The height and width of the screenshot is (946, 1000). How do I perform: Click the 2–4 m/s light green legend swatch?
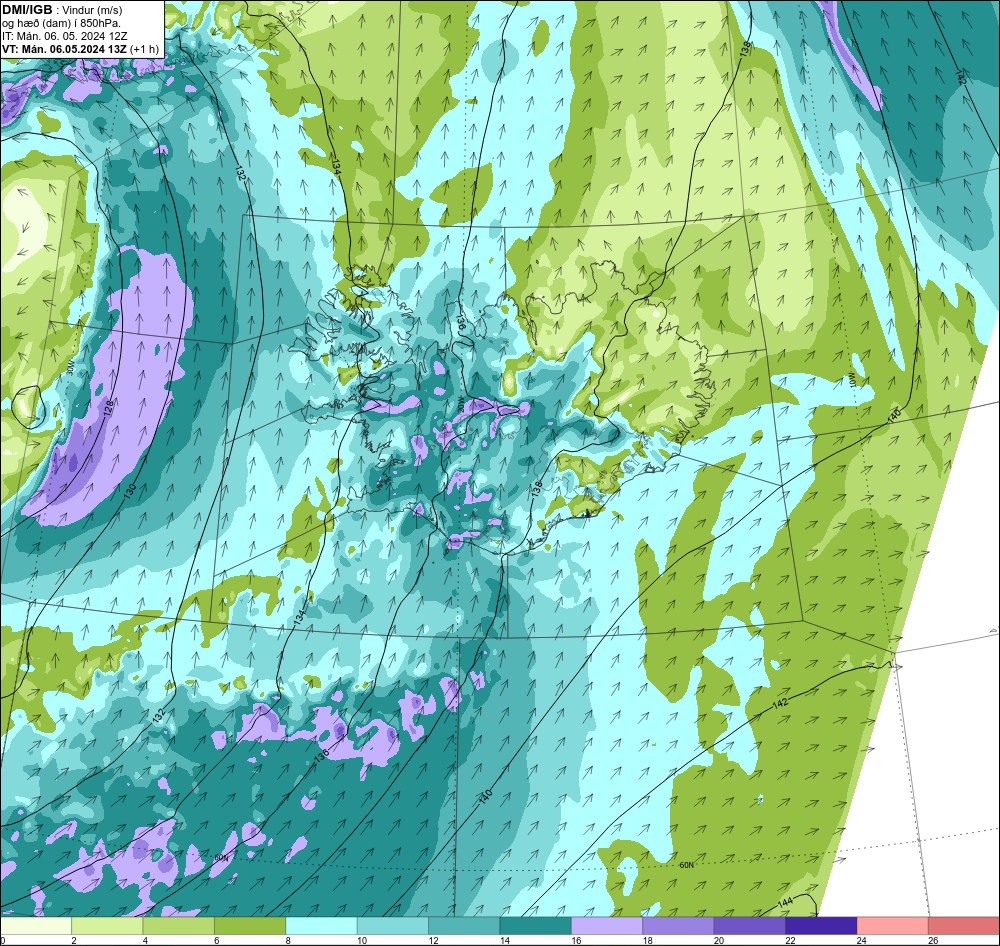tap(107, 926)
